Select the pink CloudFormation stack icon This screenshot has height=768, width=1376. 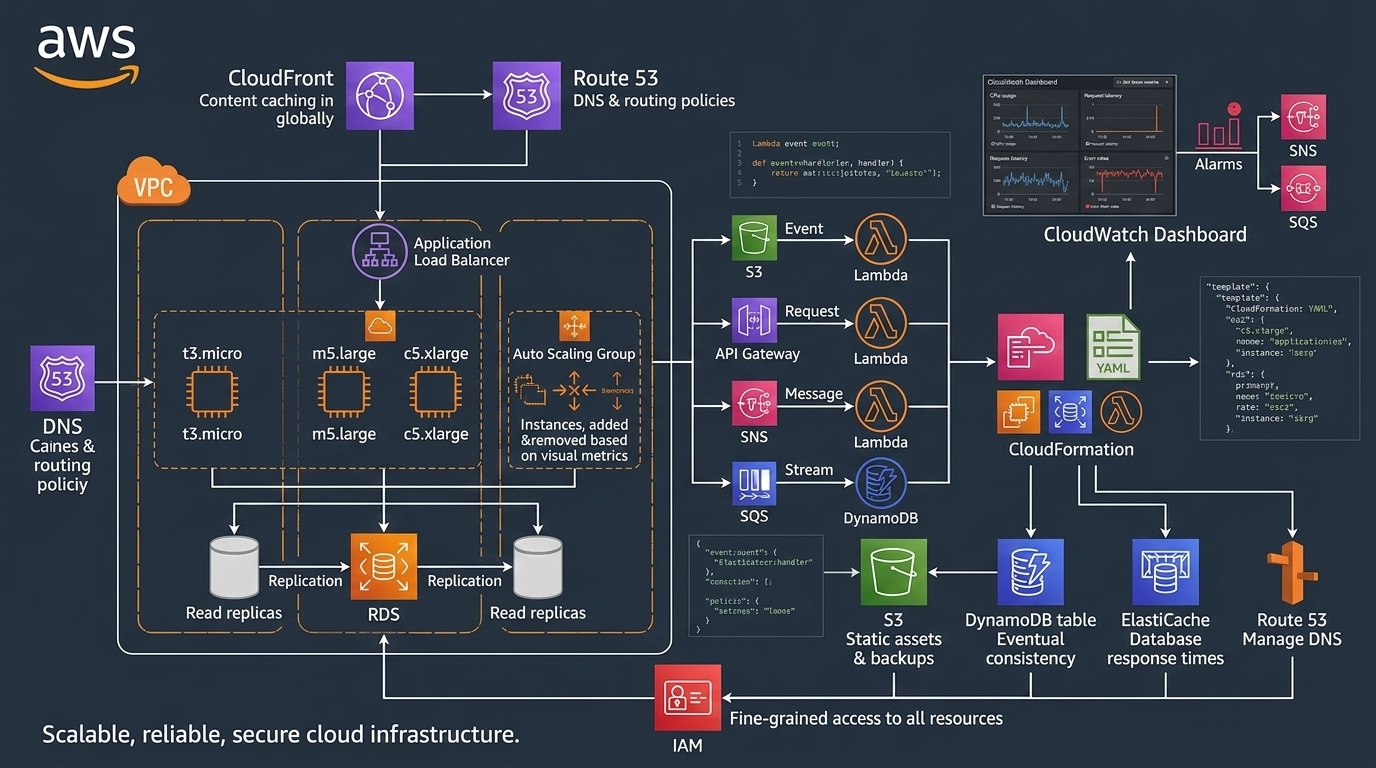1030,347
